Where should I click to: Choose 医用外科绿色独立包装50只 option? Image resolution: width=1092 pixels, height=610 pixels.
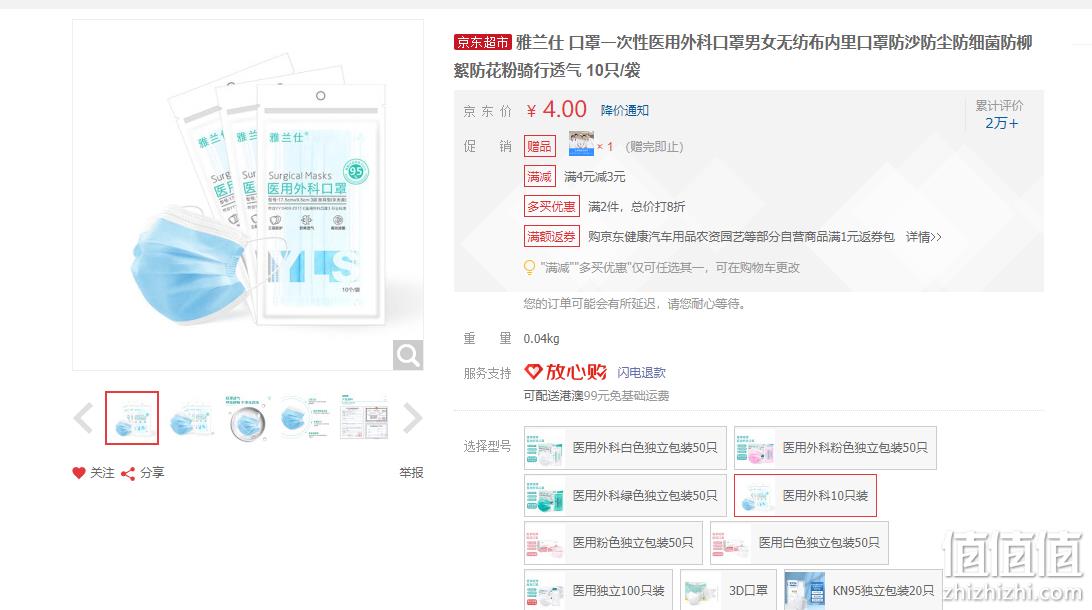click(x=625, y=496)
